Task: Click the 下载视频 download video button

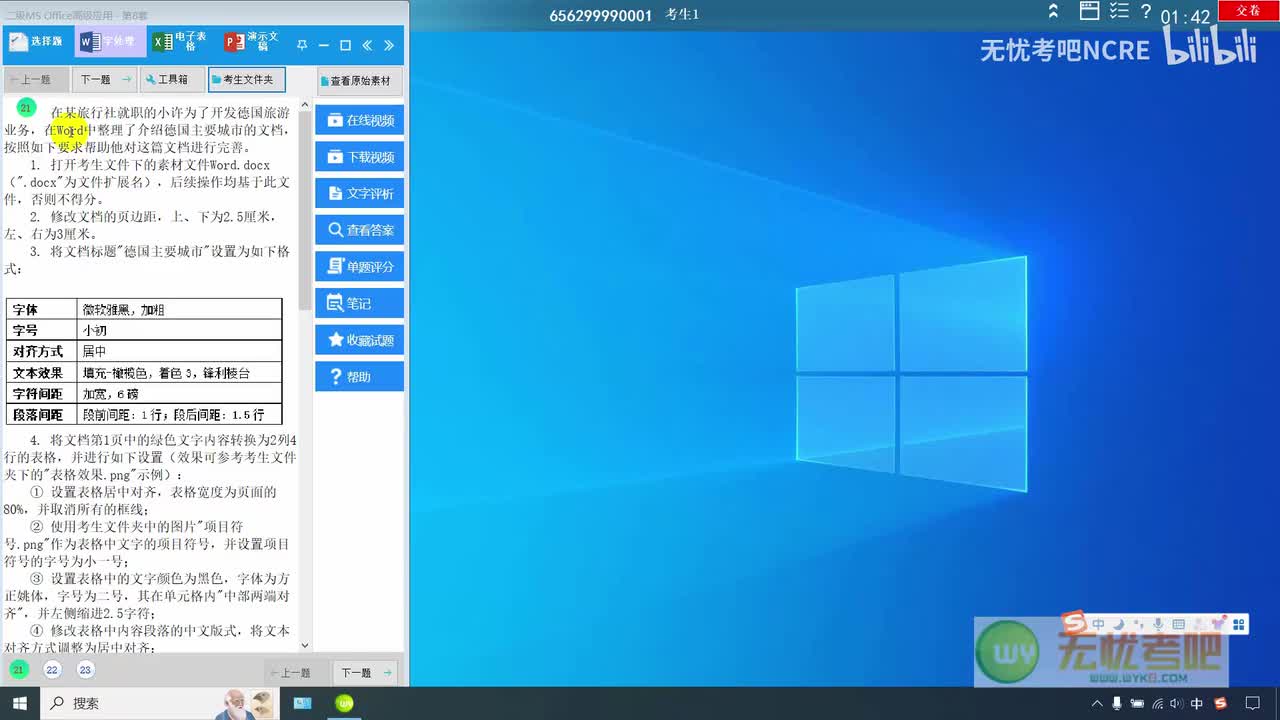Action: (x=360, y=157)
